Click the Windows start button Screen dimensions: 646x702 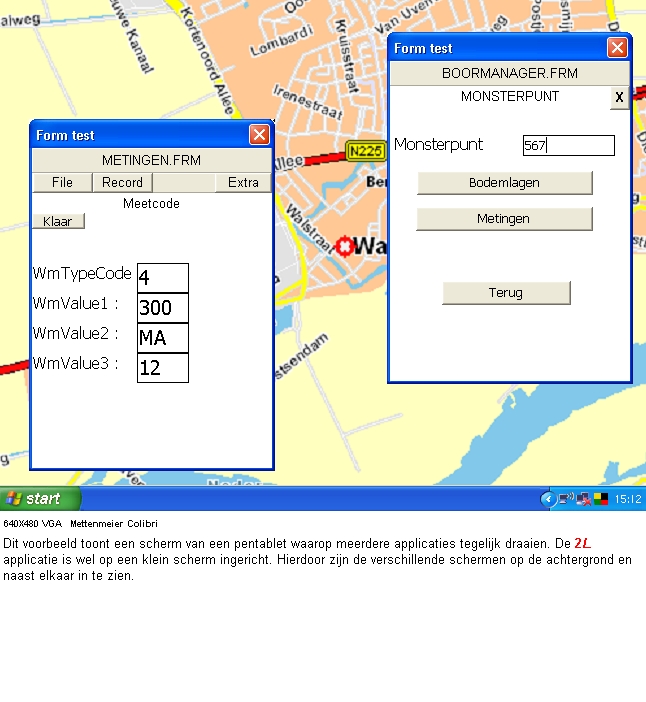tap(40, 498)
